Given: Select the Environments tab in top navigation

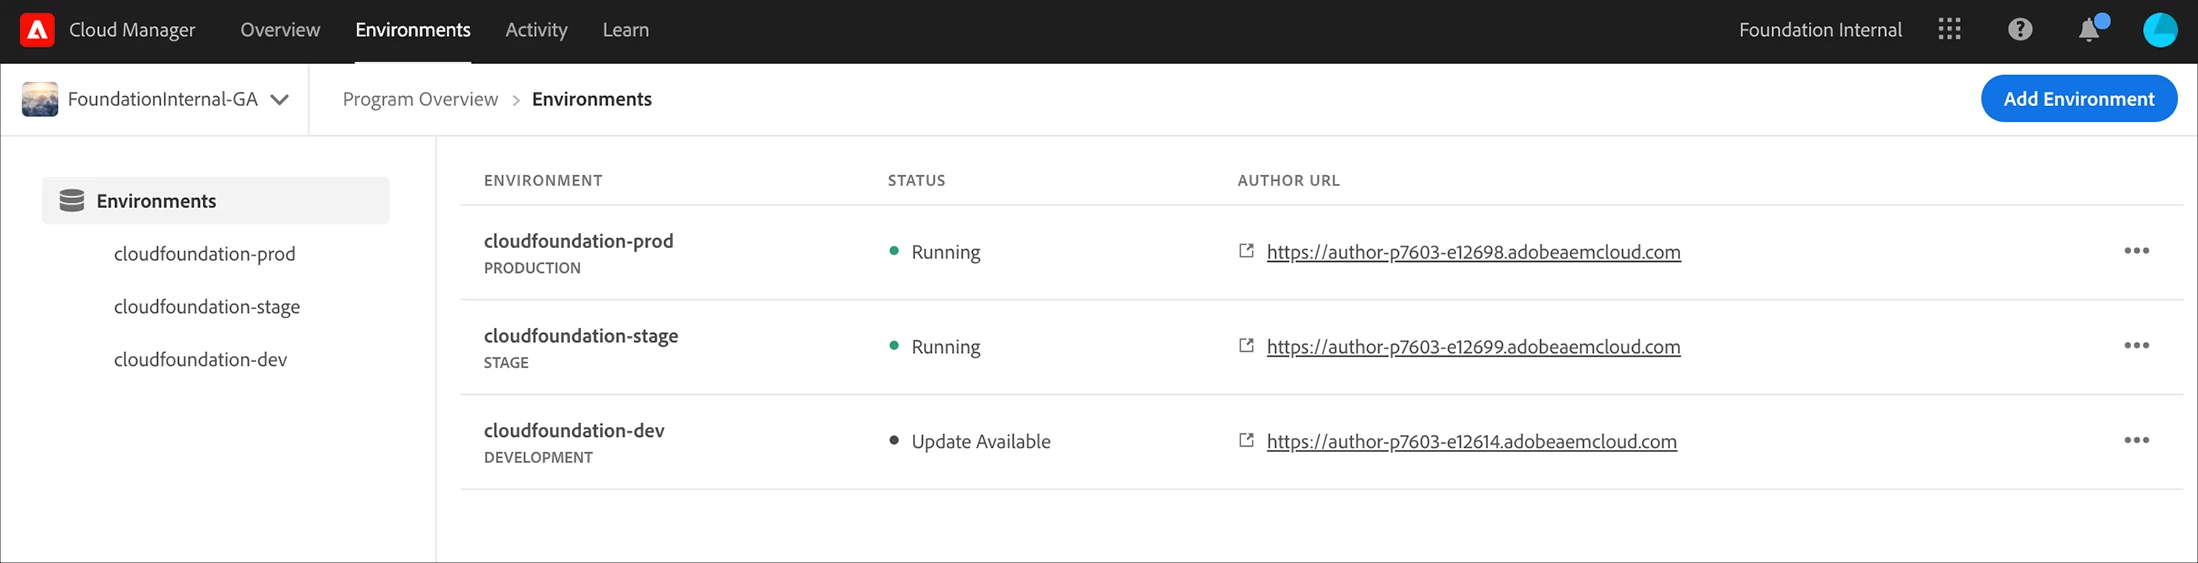Looking at the screenshot, I should tap(413, 30).
